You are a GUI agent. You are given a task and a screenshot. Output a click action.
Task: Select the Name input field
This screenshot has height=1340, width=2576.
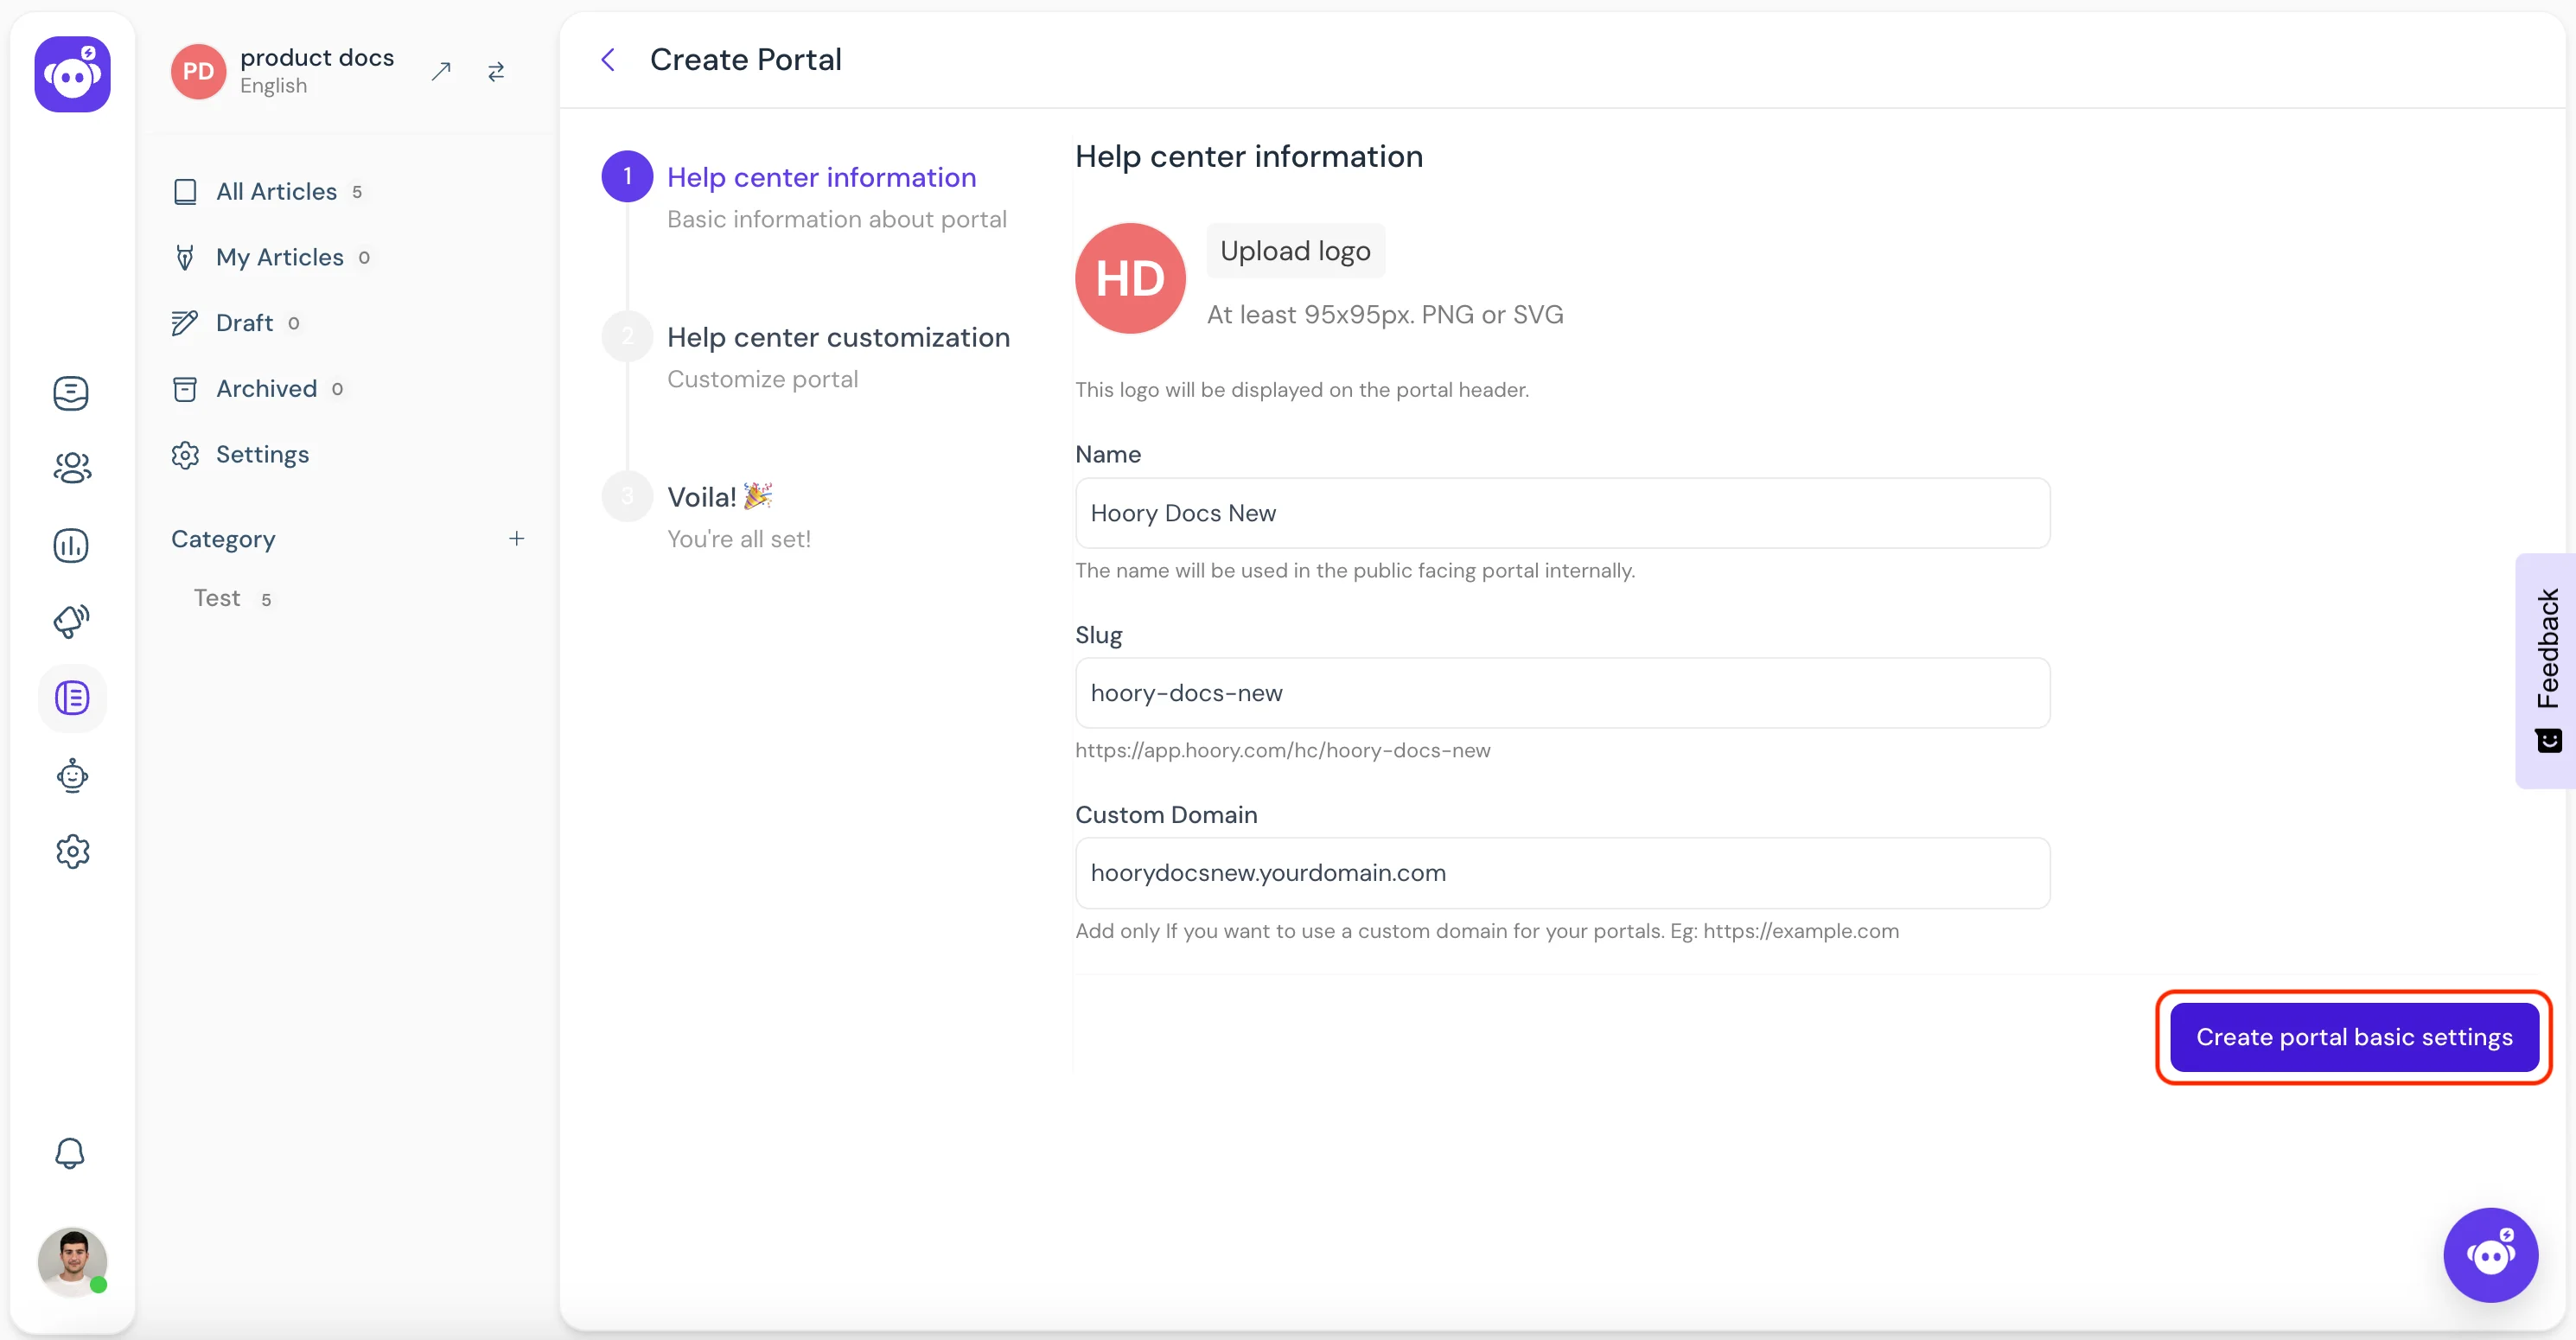click(1560, 512)
